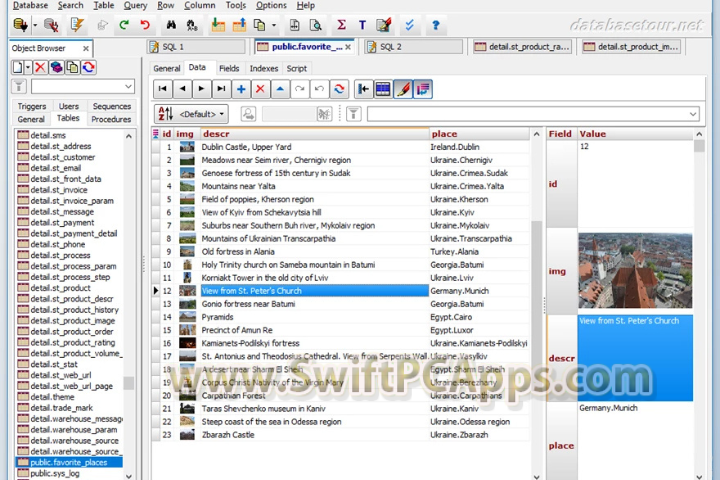Click the connect to database icon
Screen dimensions: 720x480
[20, 25]
